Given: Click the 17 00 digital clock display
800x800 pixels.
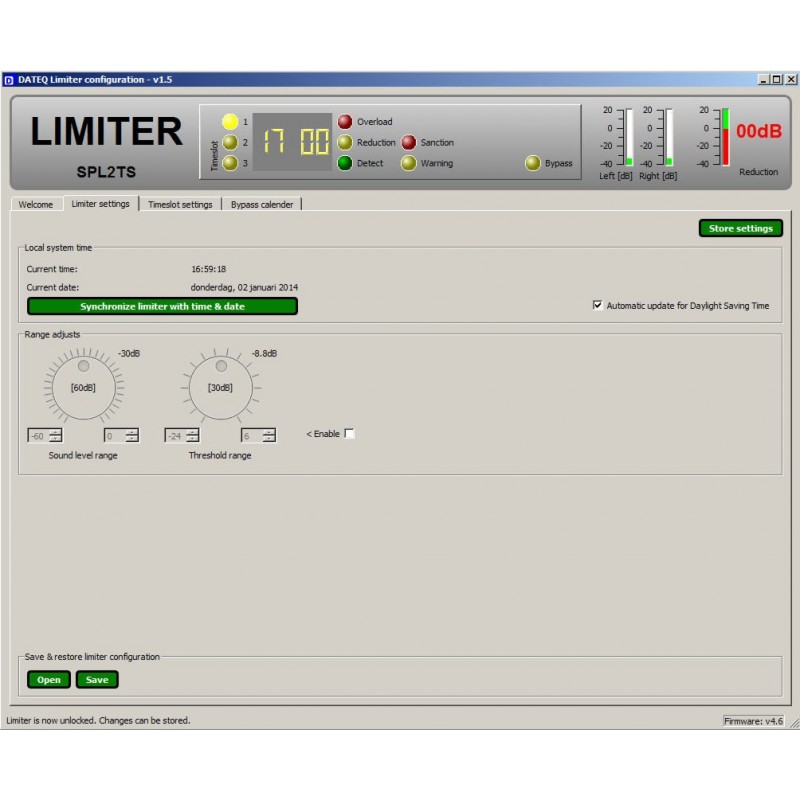Looking at the screenshot, I should pos(293,142).
